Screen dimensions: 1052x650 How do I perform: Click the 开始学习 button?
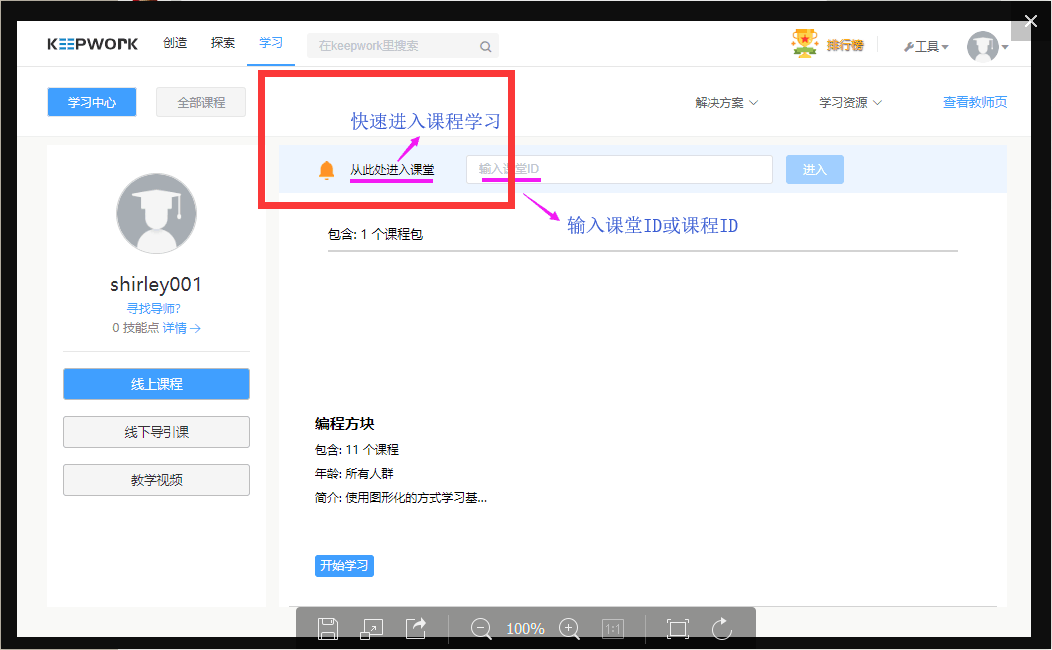point(344,565)
